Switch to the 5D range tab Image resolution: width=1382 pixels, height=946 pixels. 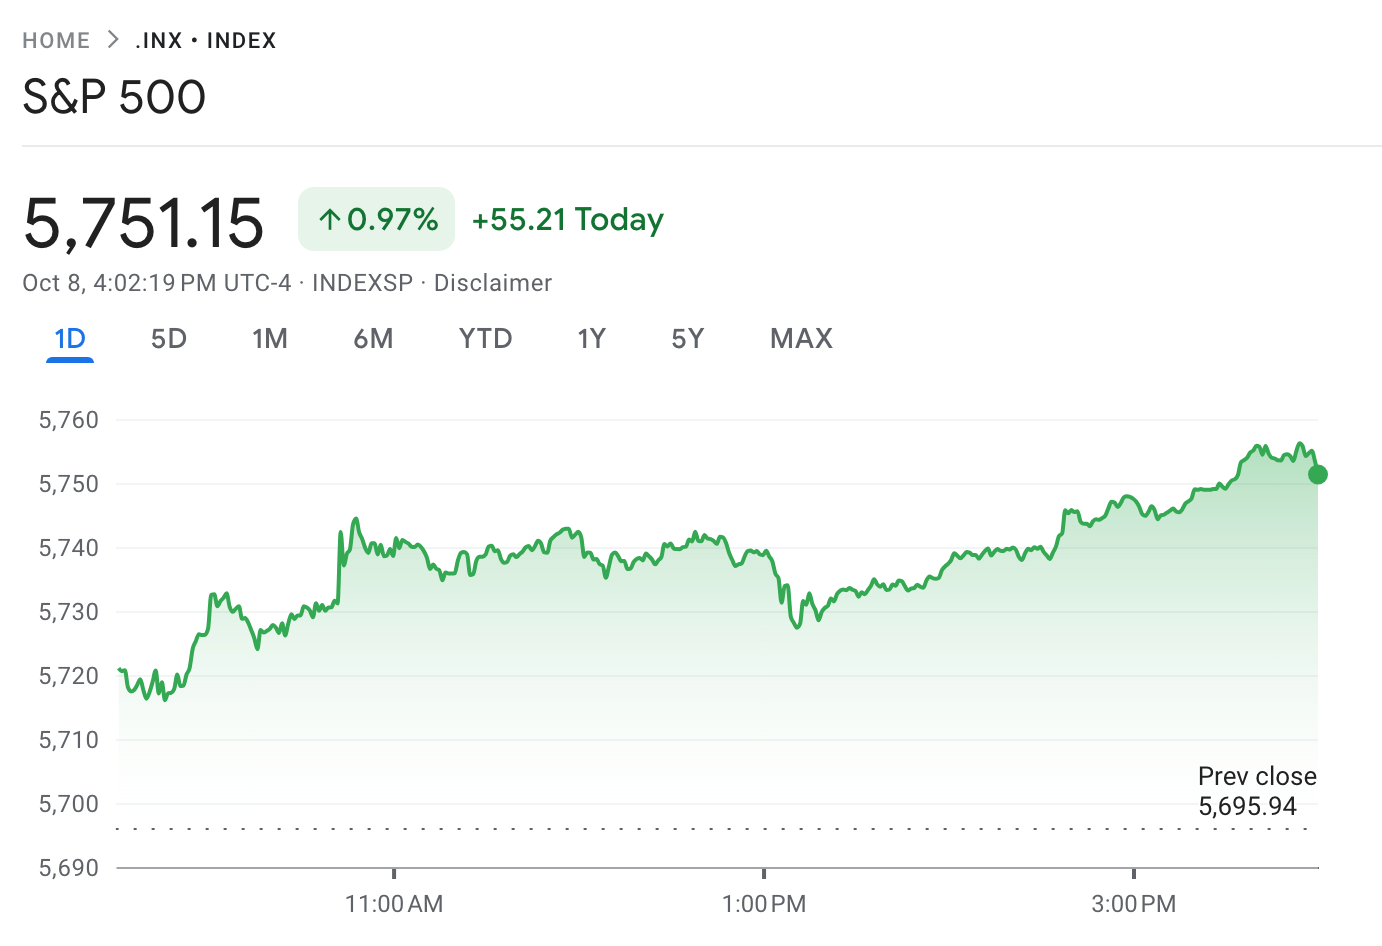169,339
